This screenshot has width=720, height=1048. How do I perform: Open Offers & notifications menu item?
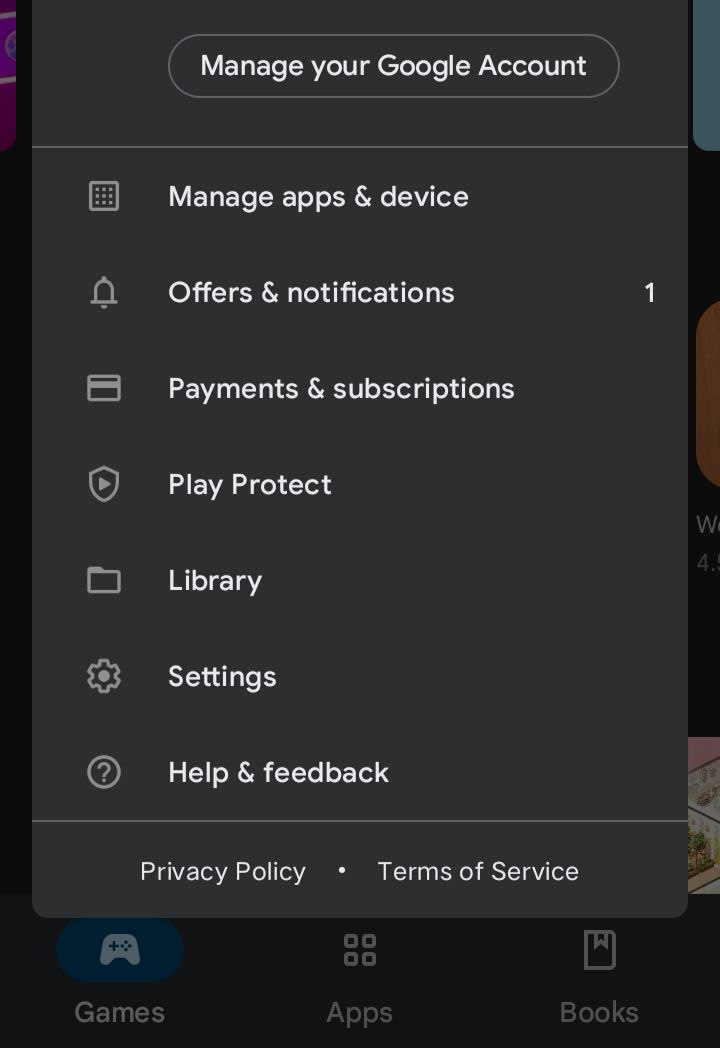click(x=311, y=293)
